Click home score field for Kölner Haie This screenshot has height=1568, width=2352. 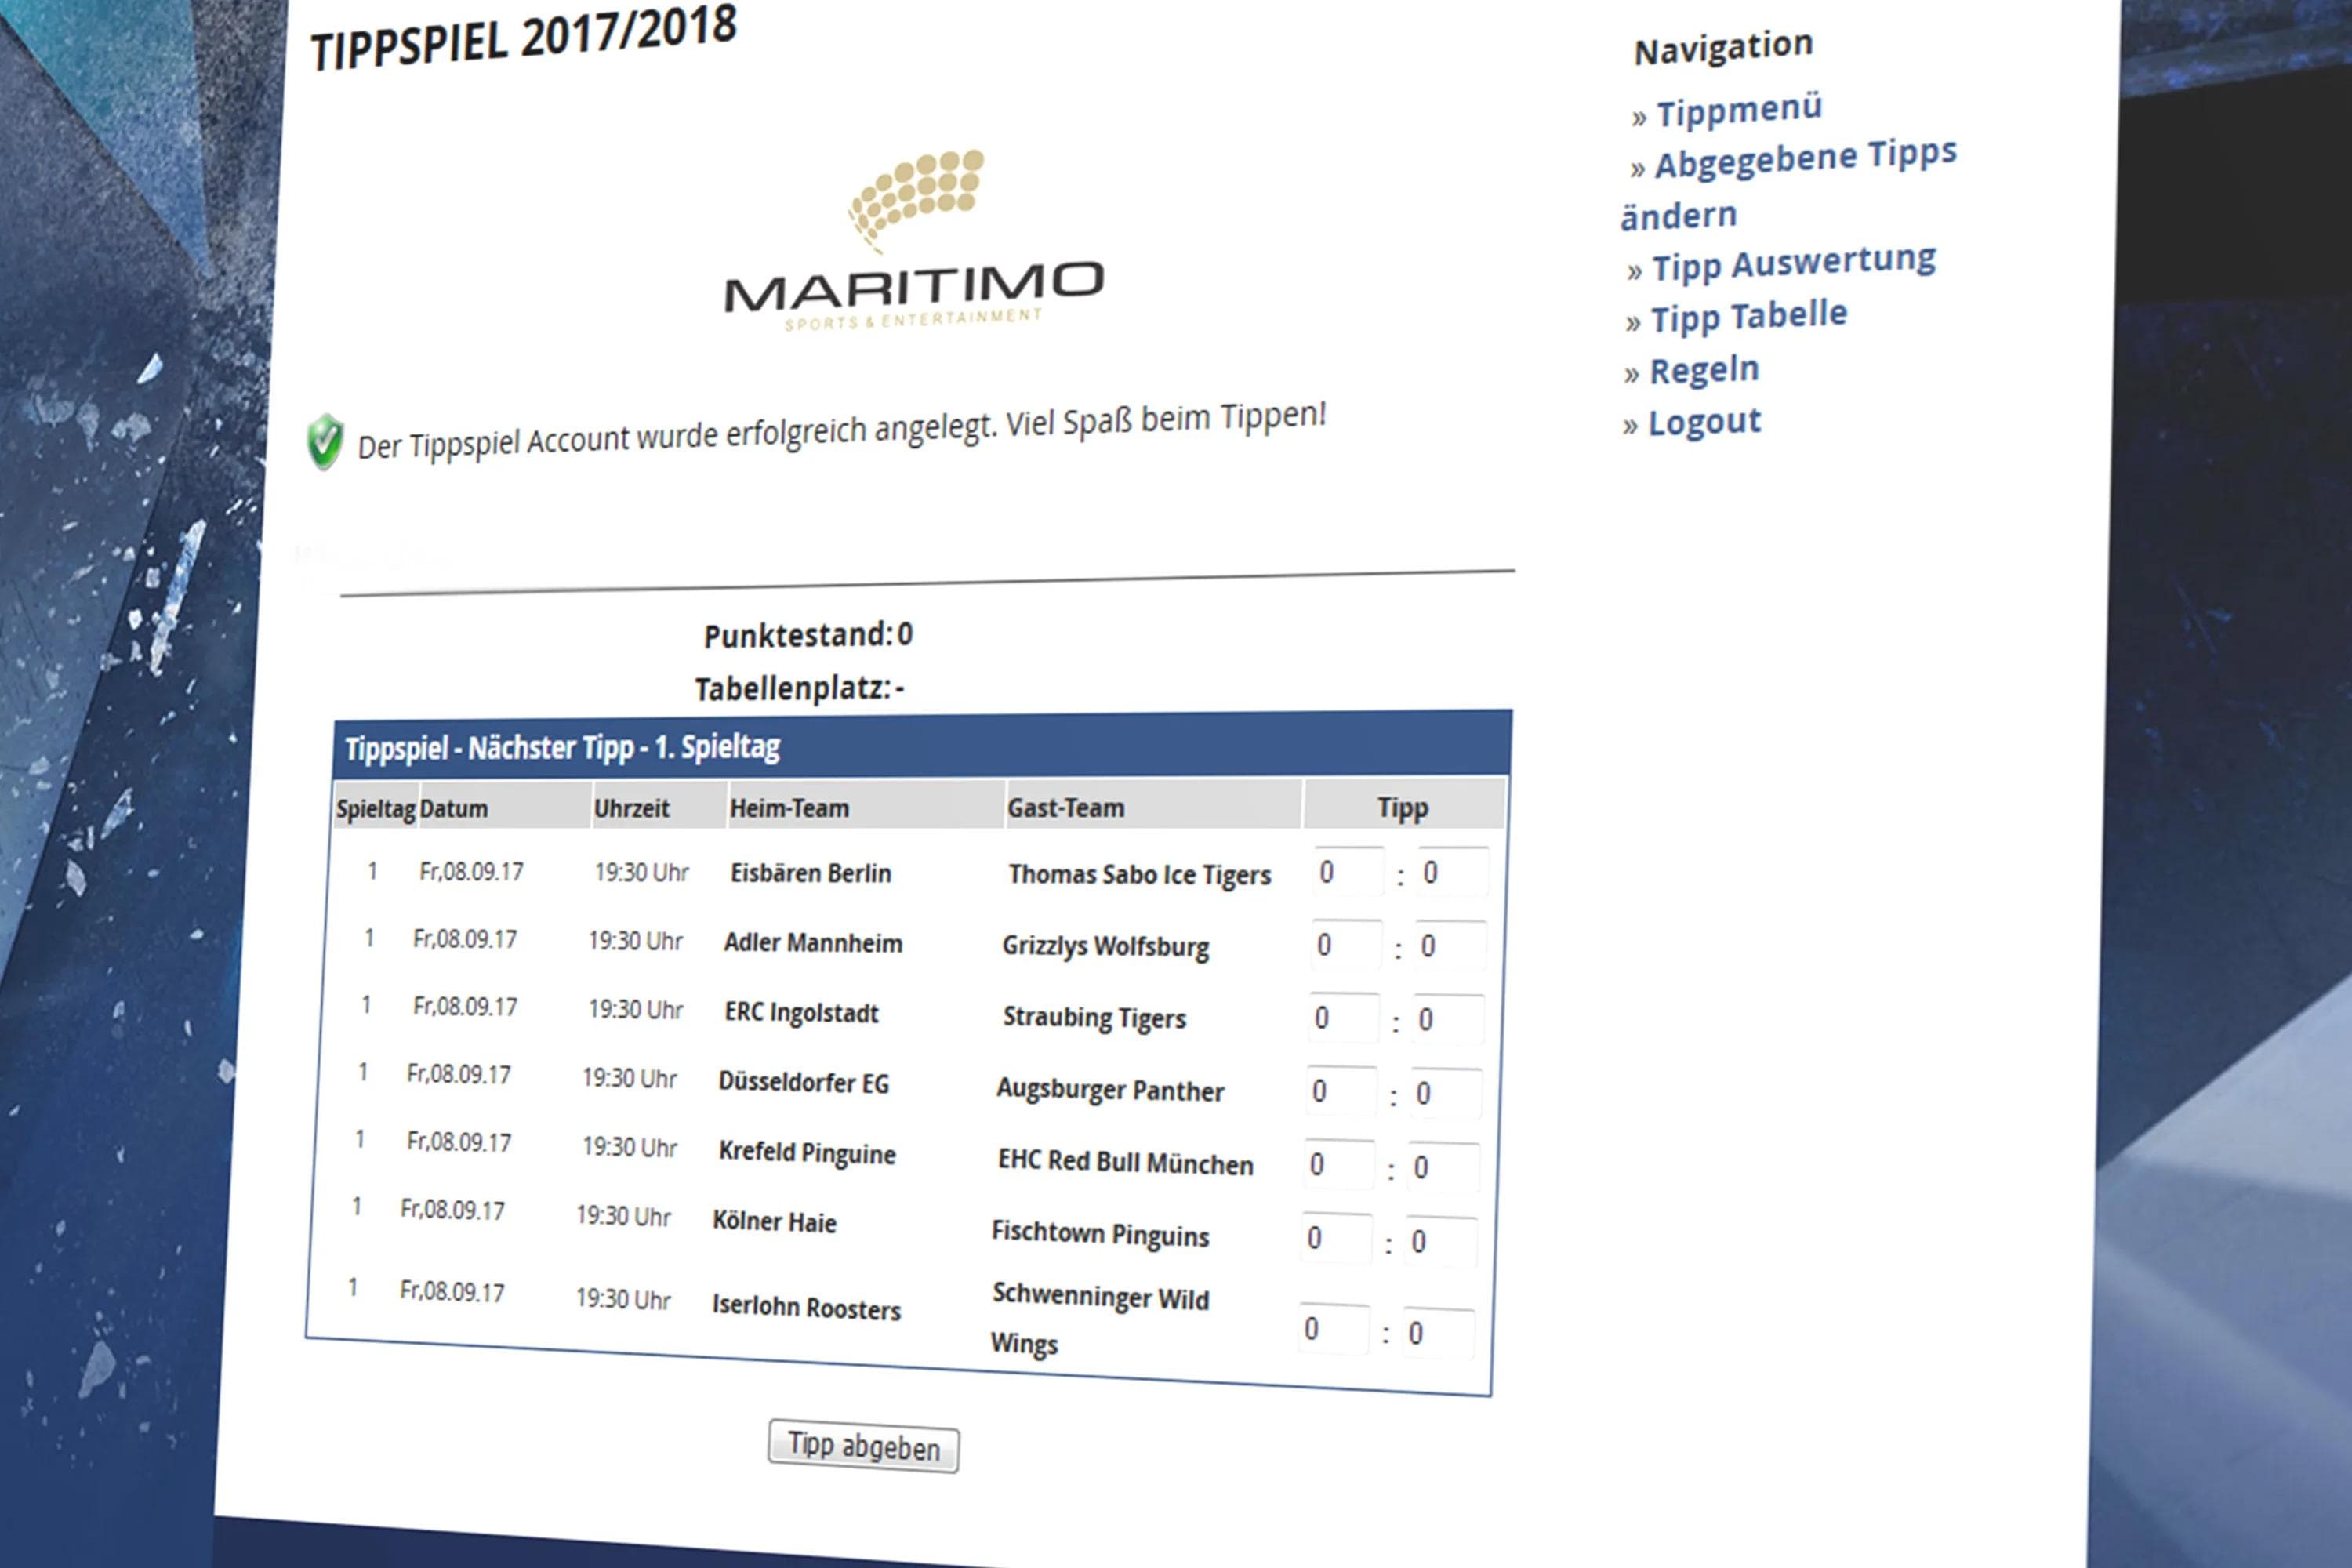point(1338,1238)
